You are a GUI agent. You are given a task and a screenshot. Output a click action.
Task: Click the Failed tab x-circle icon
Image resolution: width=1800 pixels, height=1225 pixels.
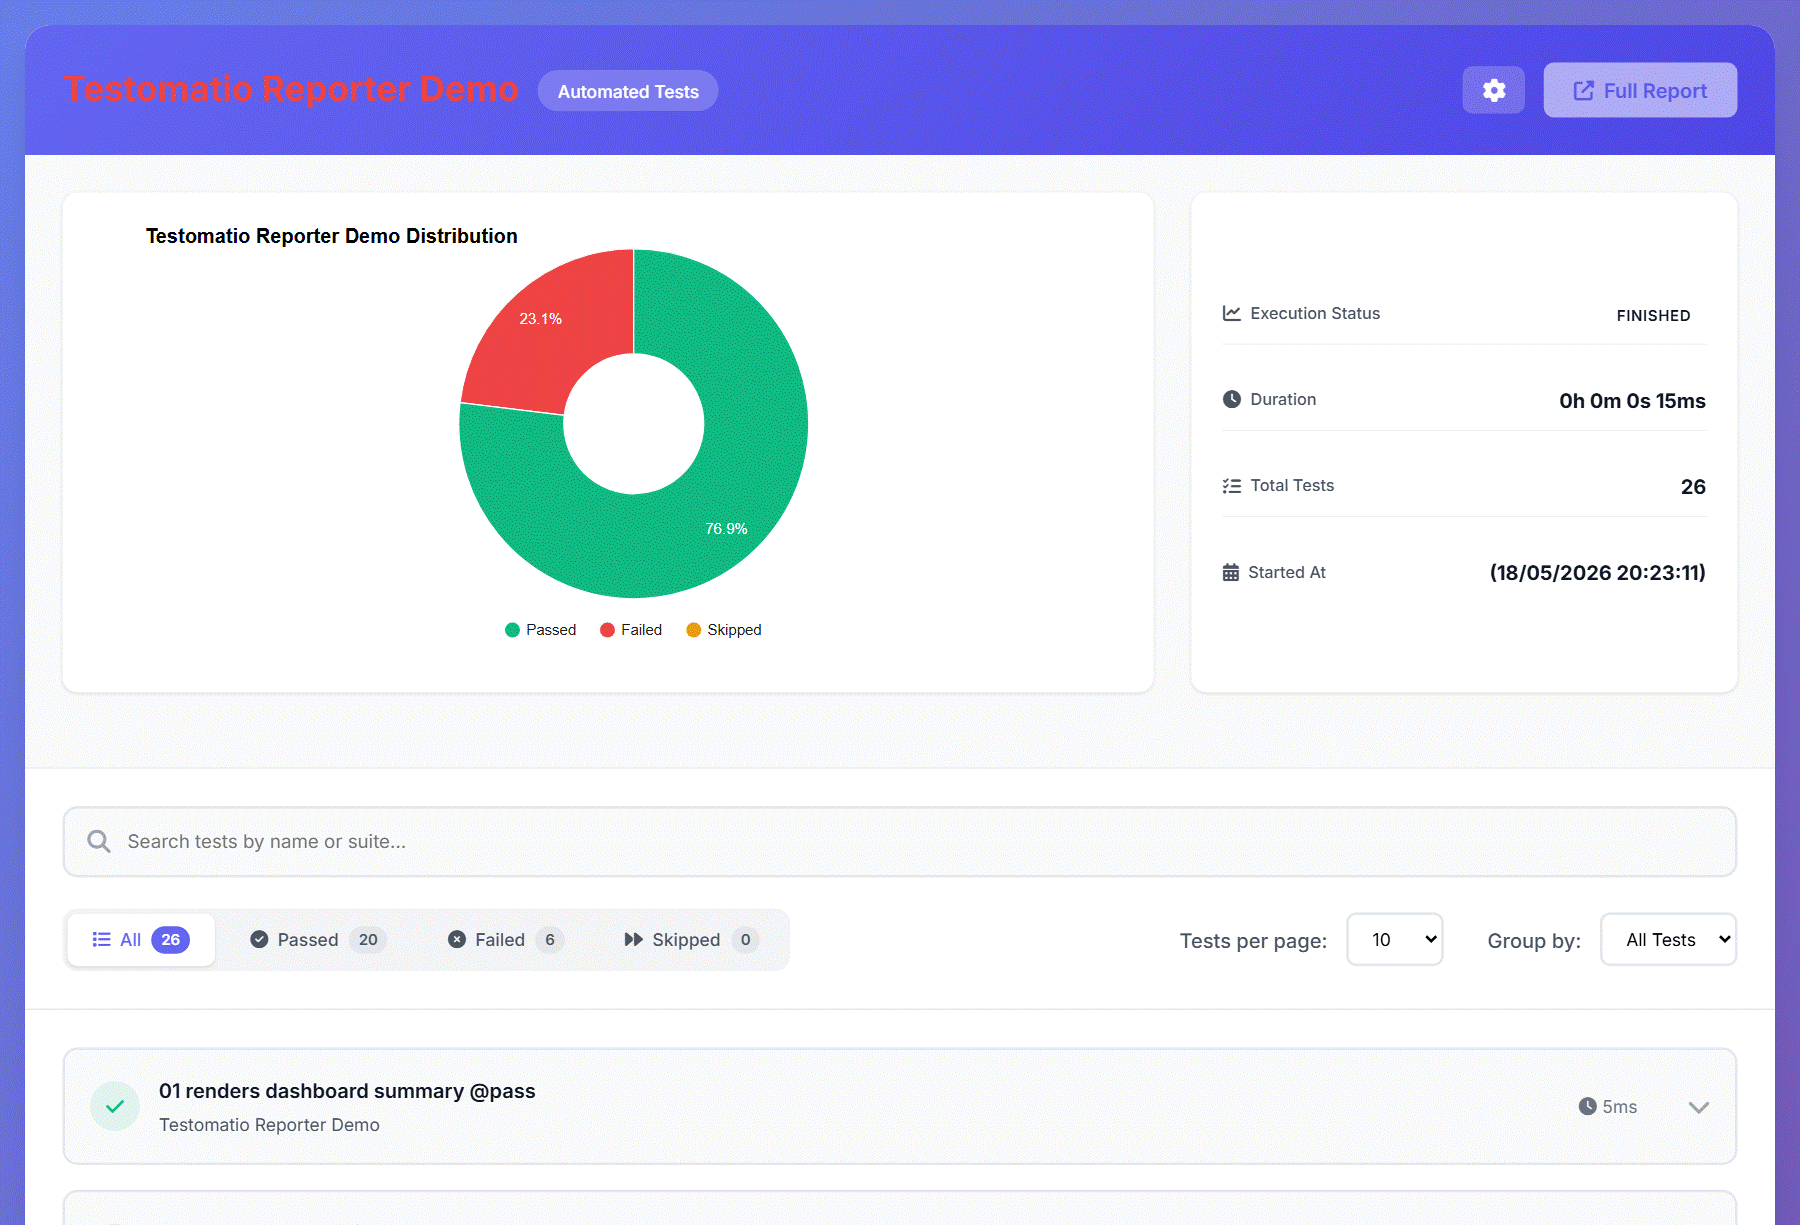click(457, 939)
